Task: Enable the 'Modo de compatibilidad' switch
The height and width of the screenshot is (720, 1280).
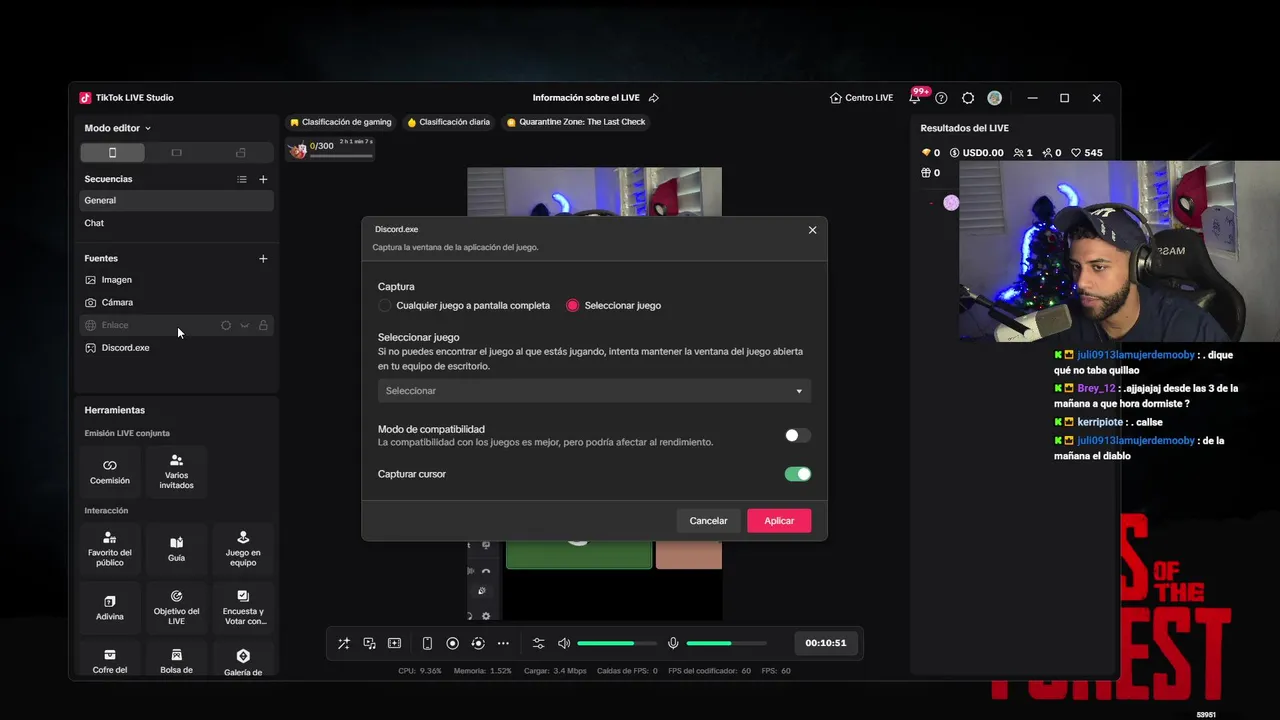Action: 797,435
